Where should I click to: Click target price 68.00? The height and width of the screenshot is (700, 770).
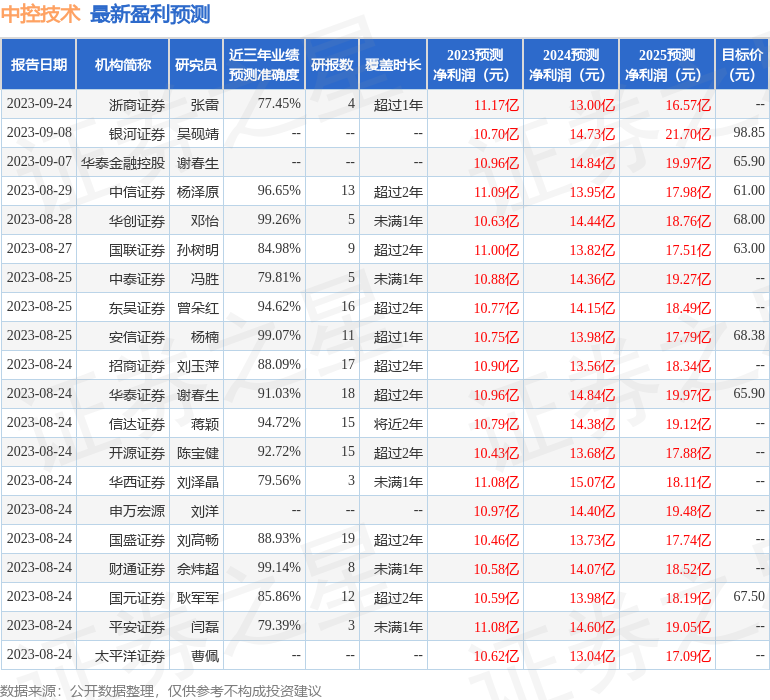[749, 220]
